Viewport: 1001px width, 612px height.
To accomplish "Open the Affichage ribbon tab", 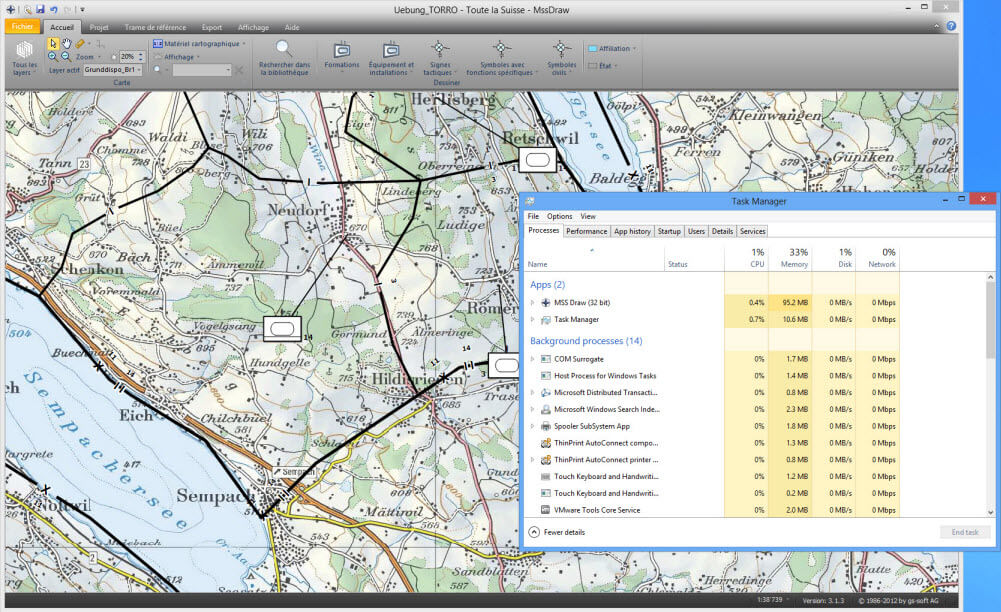I will click(253, 27).
